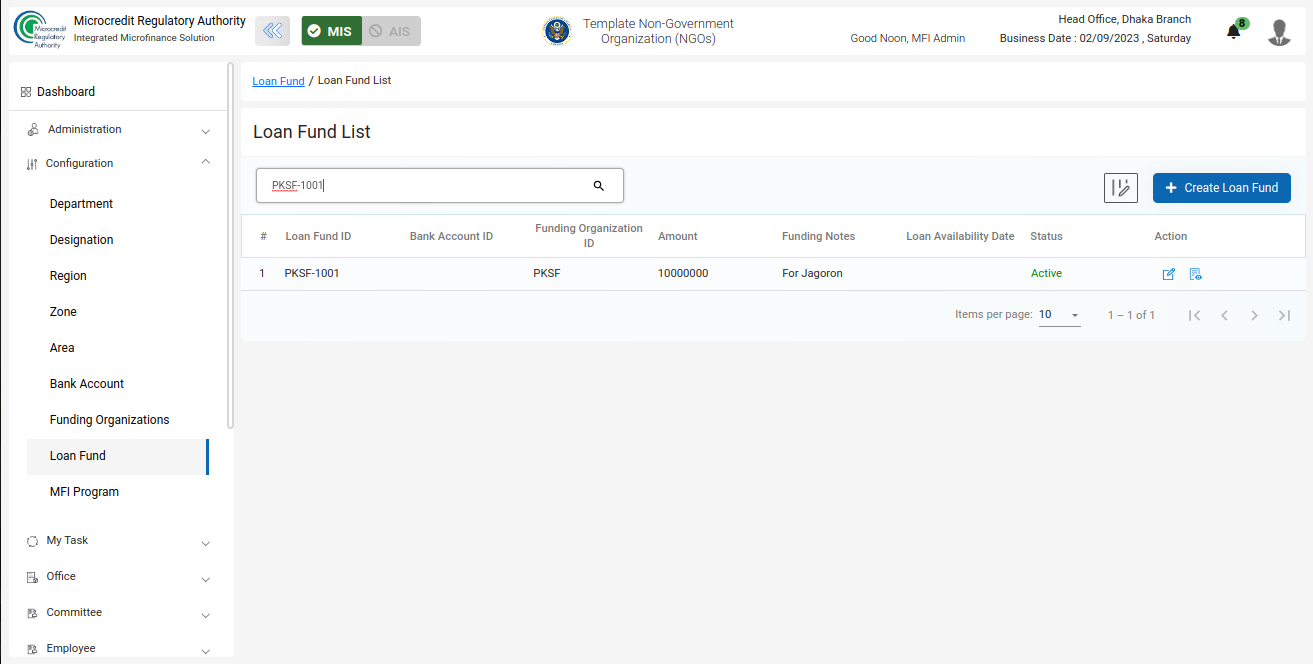This screenshot has width=1313, height=664.
Task: Expand the Committee menu chevron
Action: pos(205,616)
